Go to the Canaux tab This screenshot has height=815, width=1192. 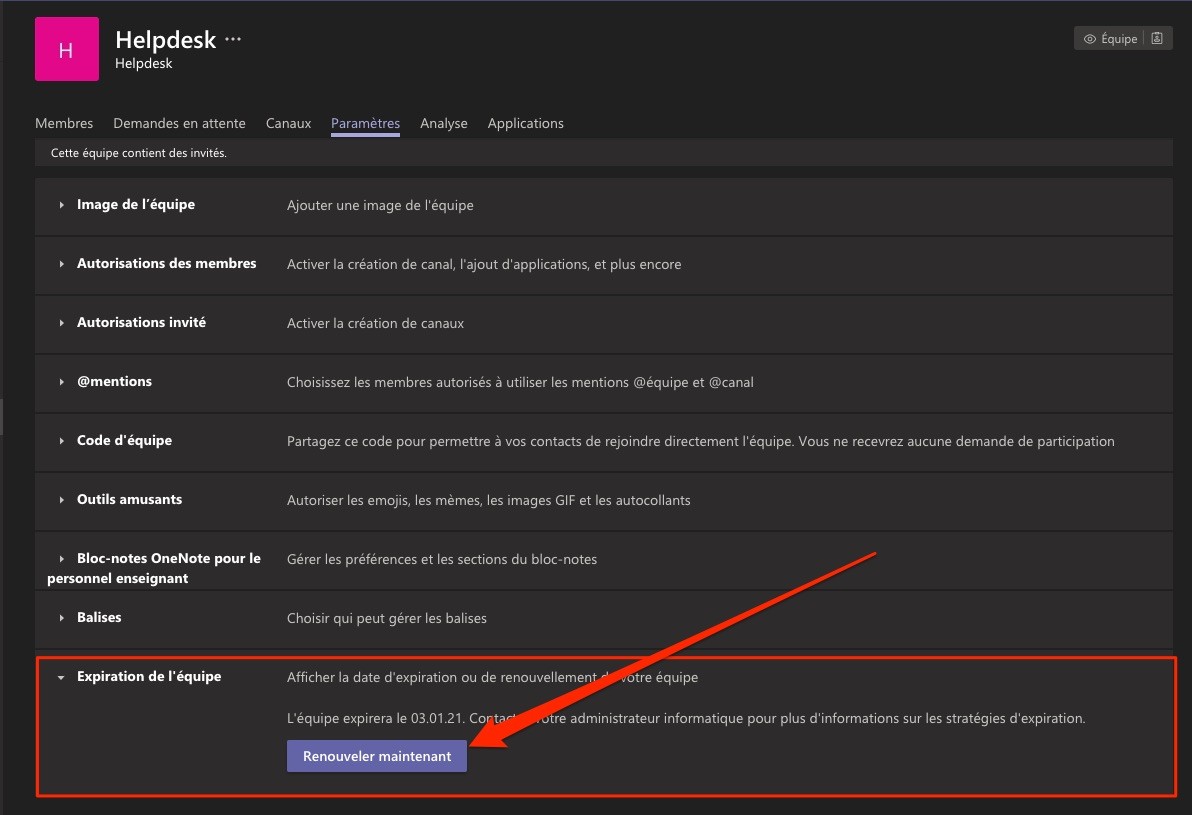click(288, 123)
